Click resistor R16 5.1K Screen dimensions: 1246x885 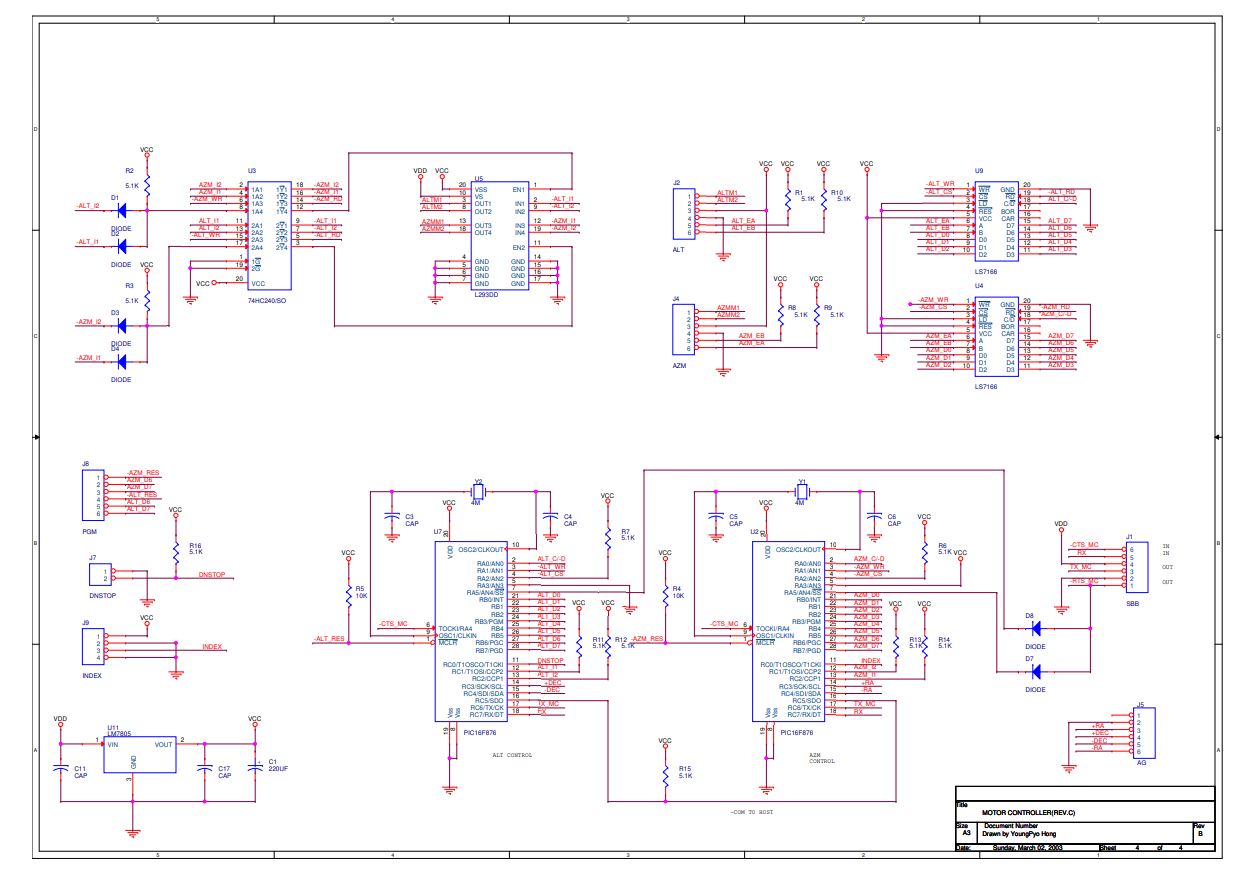click(176, 551)
